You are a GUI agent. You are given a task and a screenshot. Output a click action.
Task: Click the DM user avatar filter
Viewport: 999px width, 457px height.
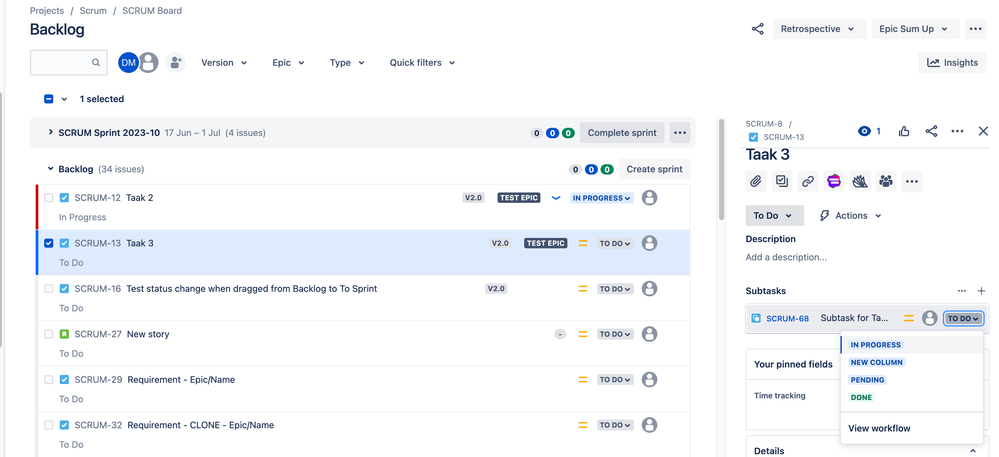[128, 62]
